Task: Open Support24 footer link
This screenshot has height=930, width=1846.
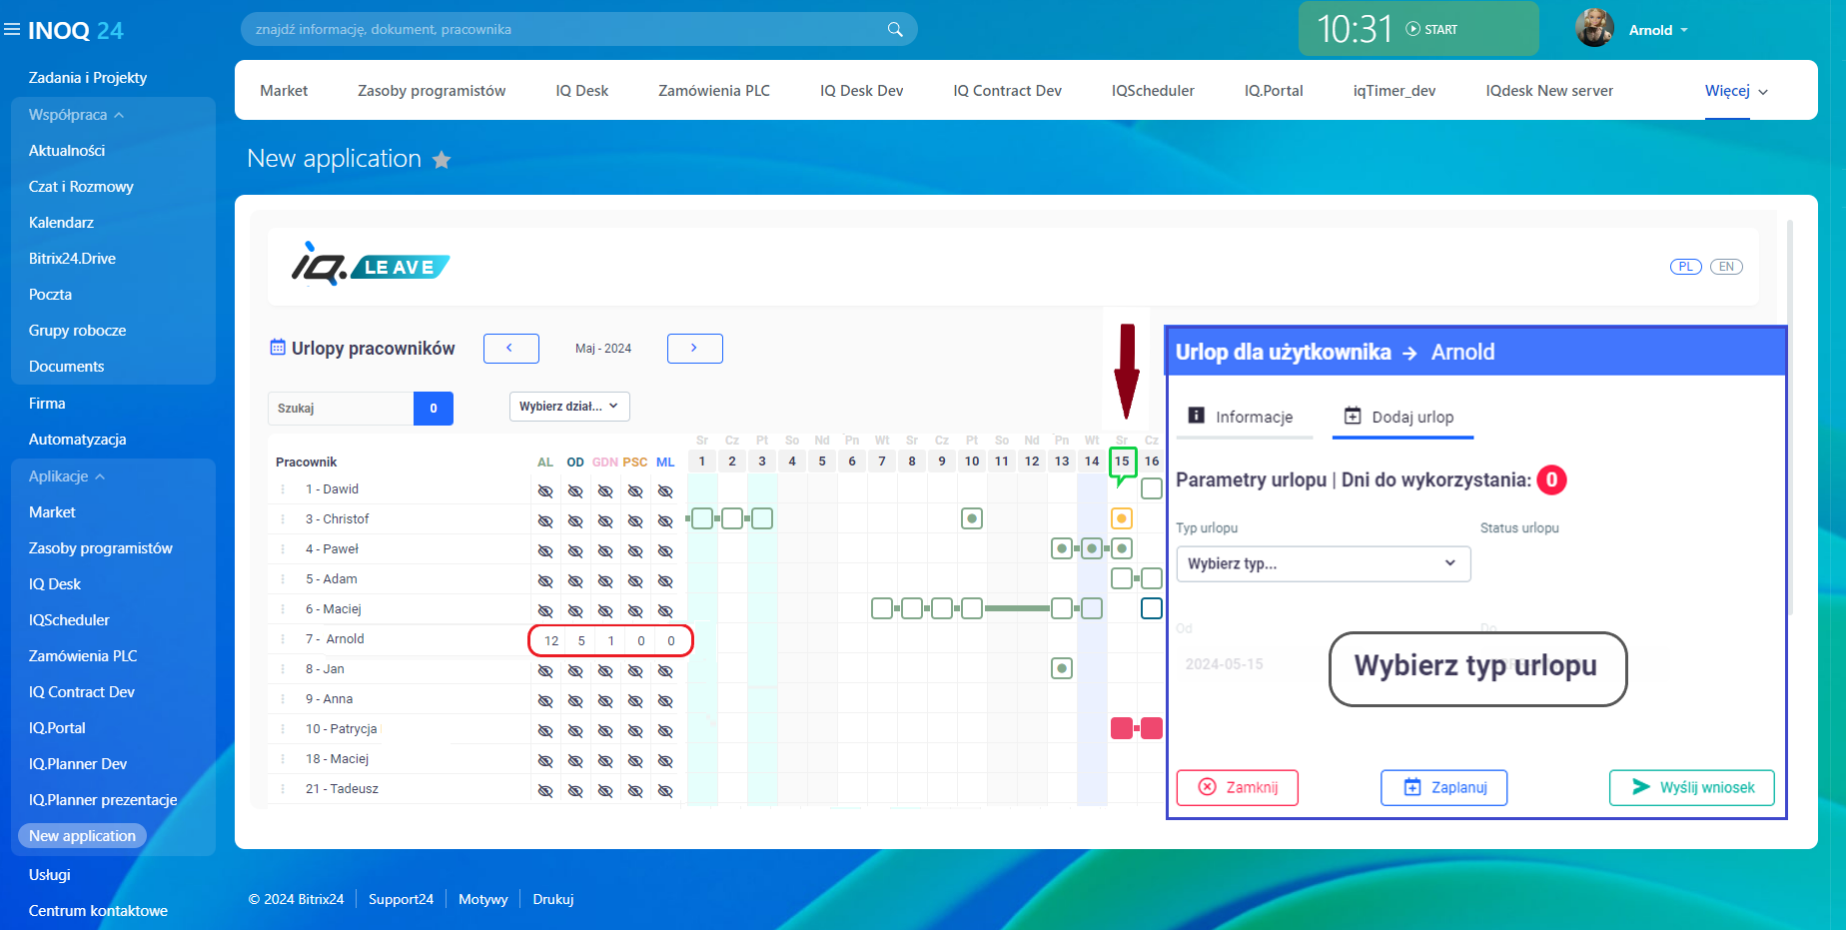Action: coord(401,899)
